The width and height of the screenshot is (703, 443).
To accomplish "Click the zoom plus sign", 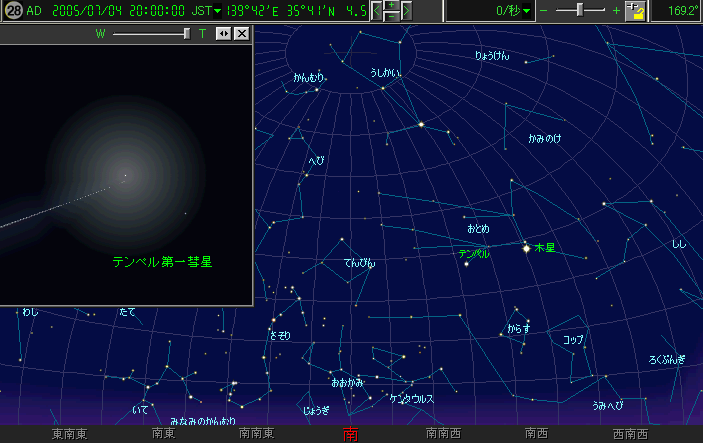I will [615, 11].
